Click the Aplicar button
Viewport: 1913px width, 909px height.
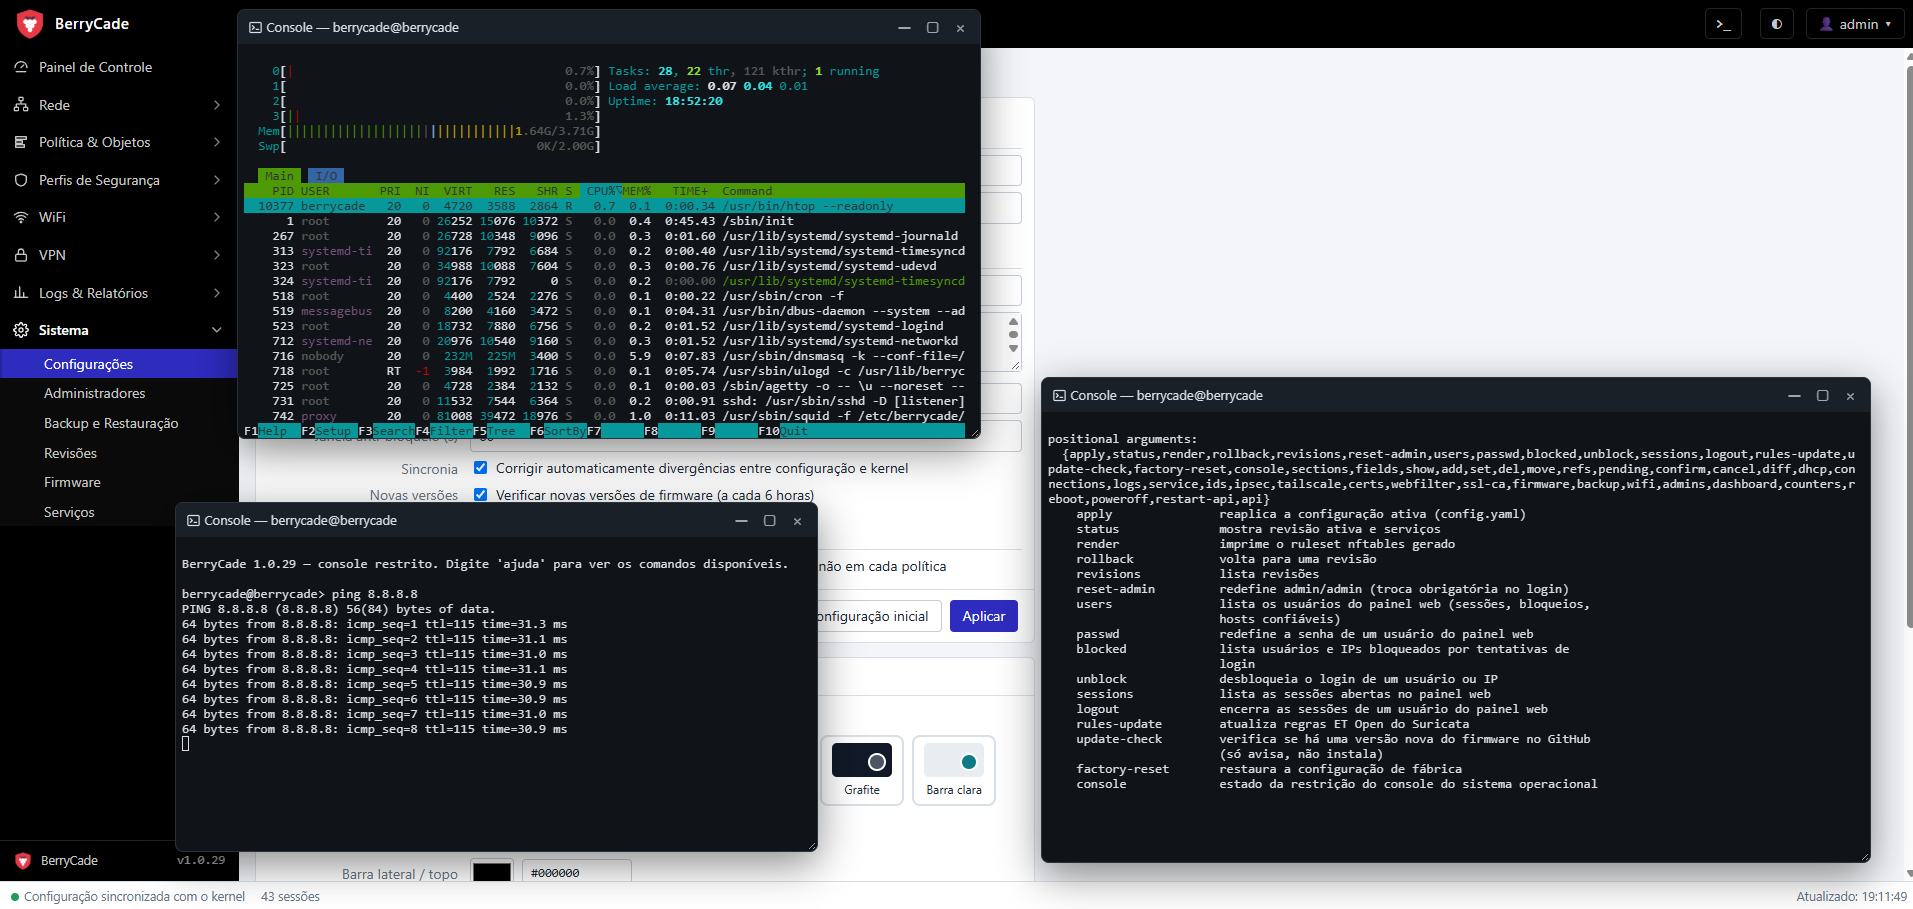pyautogui.click(x=984, y=616)
